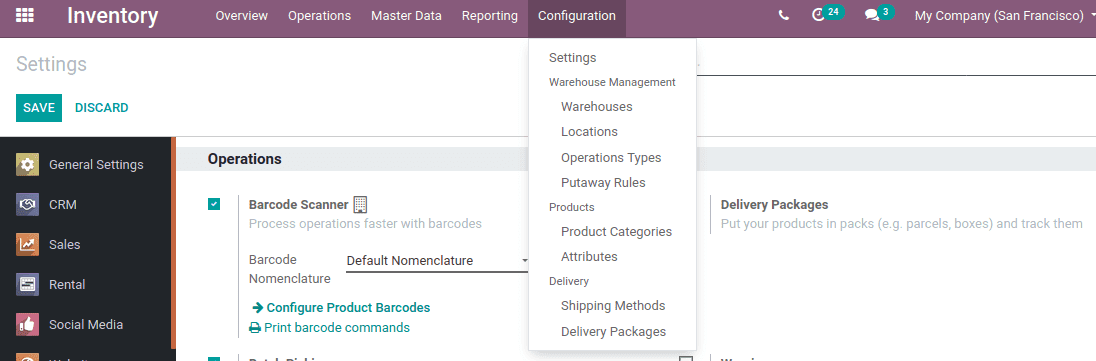Select Rental label in the settings sidebar
This screenshot has height=361, width=1096.
tap(67, 285)
